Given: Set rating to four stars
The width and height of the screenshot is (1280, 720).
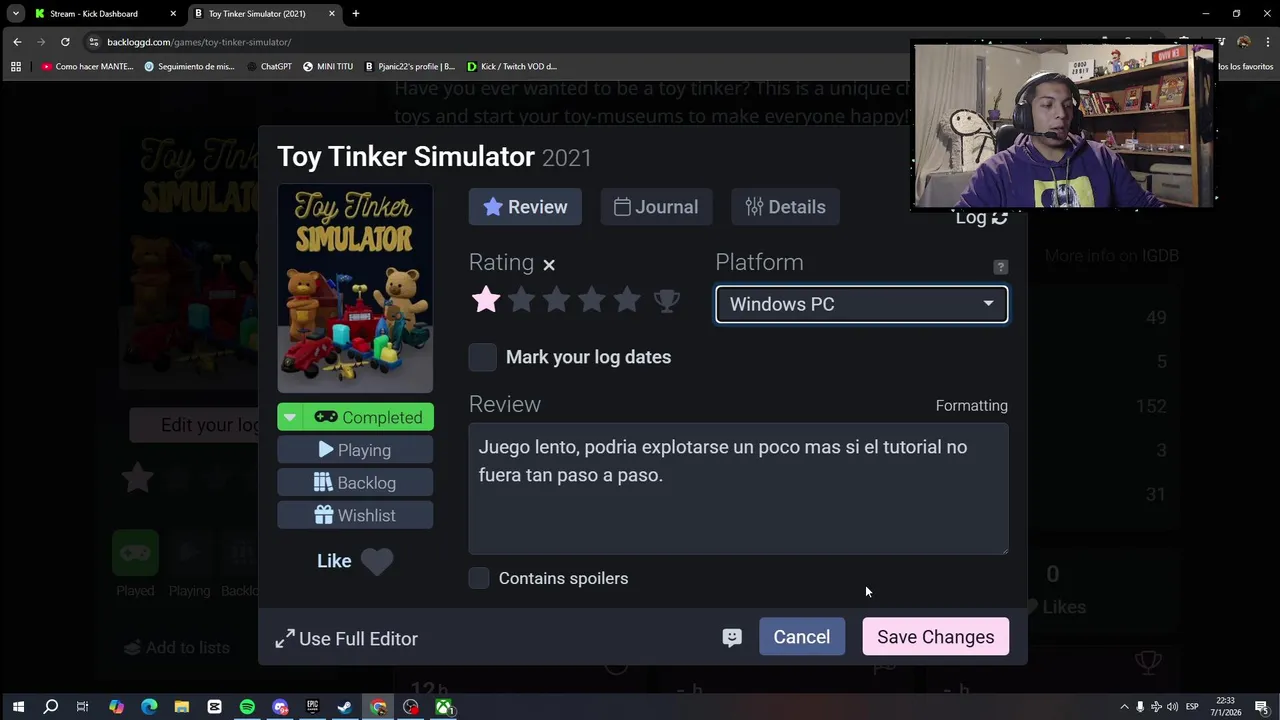Looking at the screenshot, I should pos(591,299).
